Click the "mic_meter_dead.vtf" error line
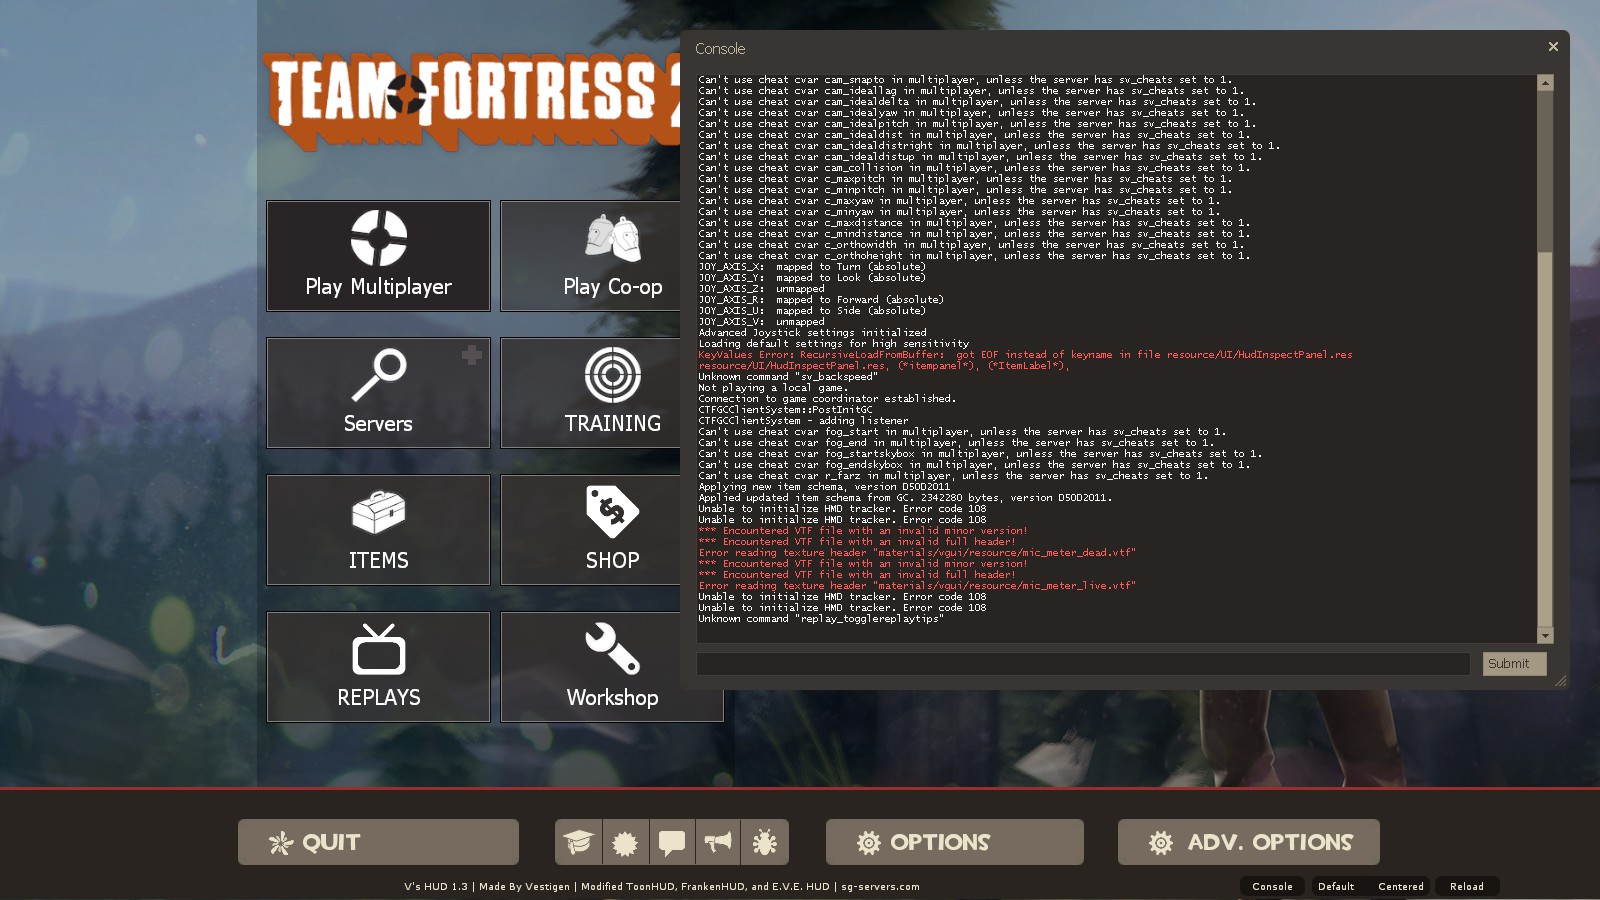The width and height of the screenshot is (1600, 900). tap(917, 553)
